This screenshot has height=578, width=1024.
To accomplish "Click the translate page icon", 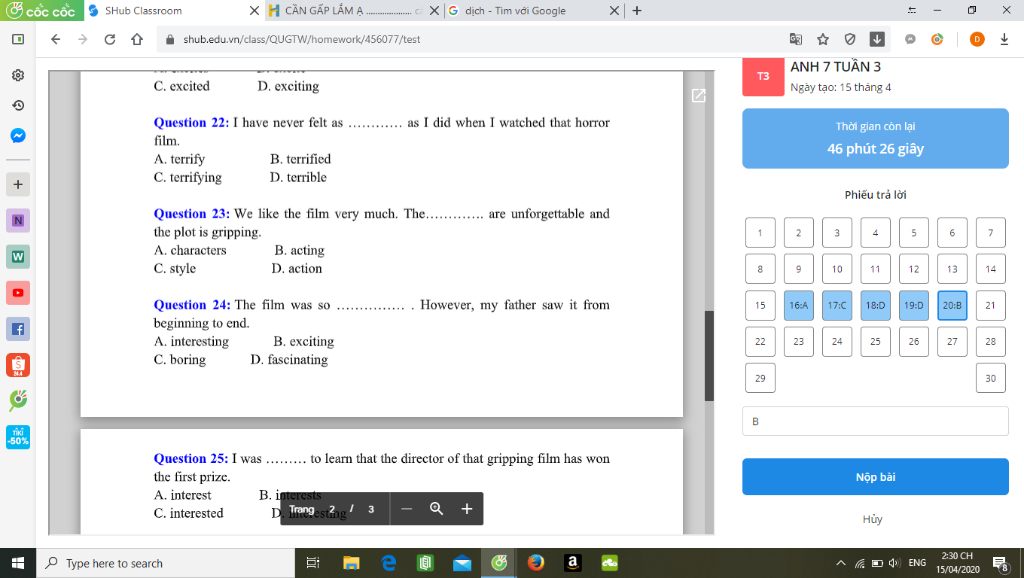I will click(x=795, y=39).
